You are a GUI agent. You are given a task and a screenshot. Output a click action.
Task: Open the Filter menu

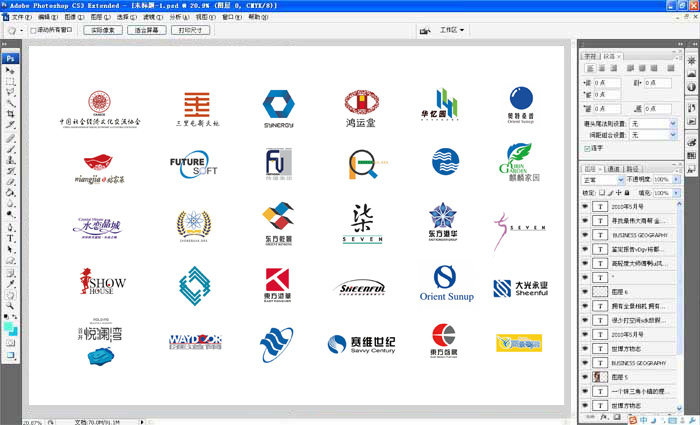pyautogui.click(x=153, y=17)
